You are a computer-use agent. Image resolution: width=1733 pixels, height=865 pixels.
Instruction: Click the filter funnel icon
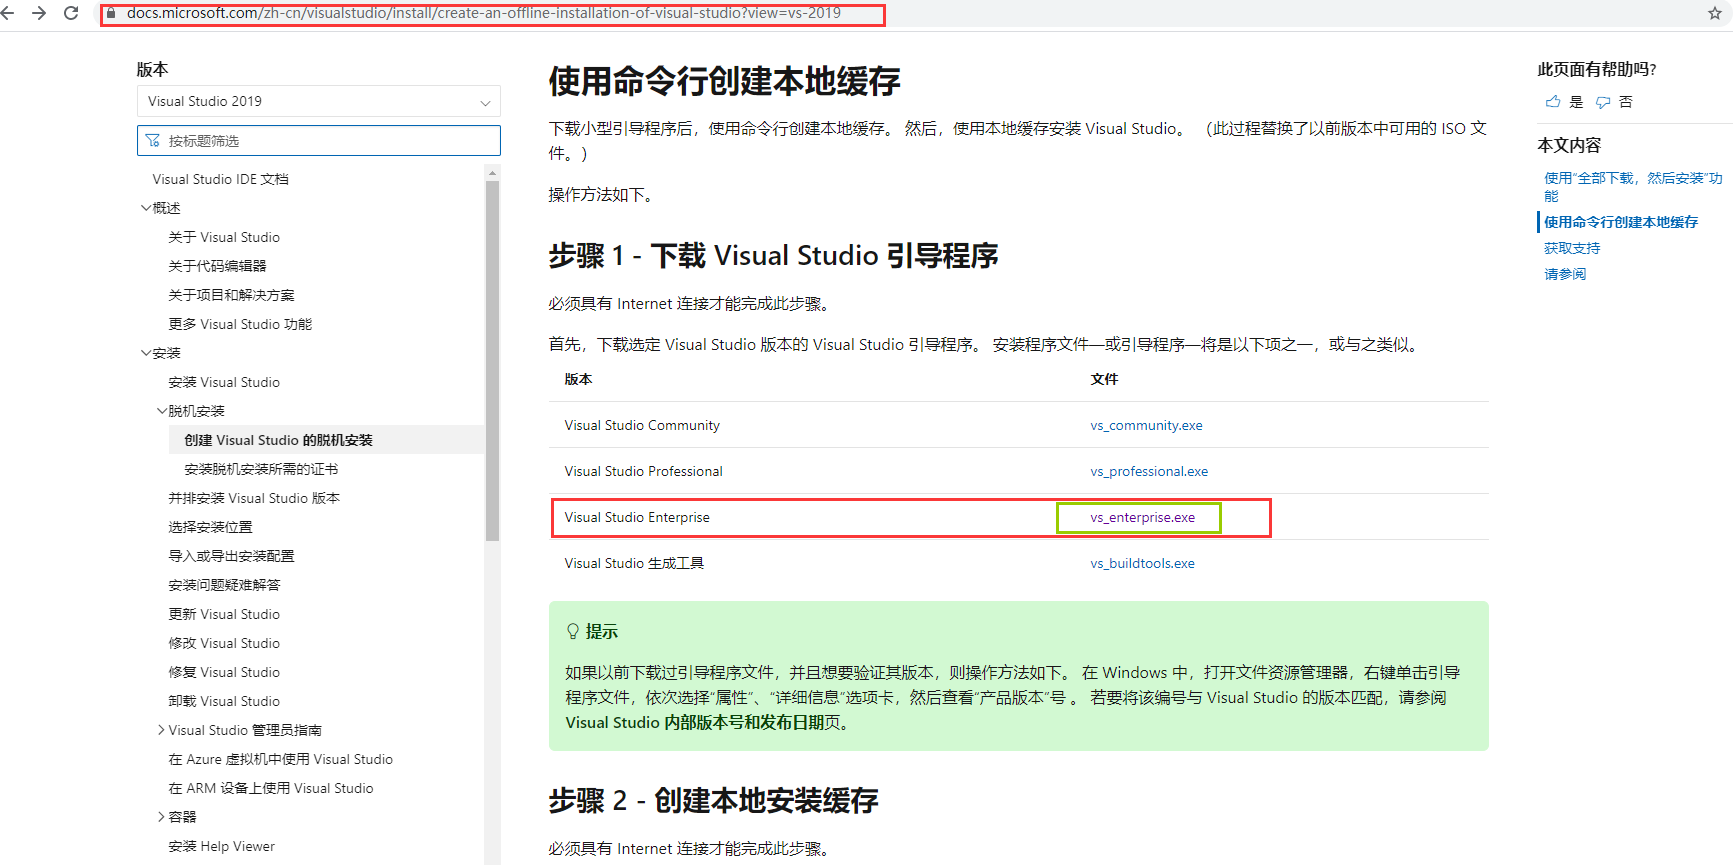153,141
